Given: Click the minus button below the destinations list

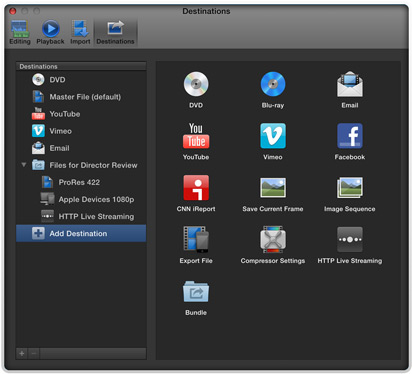Looking at the screenshot, I should (x=34, y=353).
